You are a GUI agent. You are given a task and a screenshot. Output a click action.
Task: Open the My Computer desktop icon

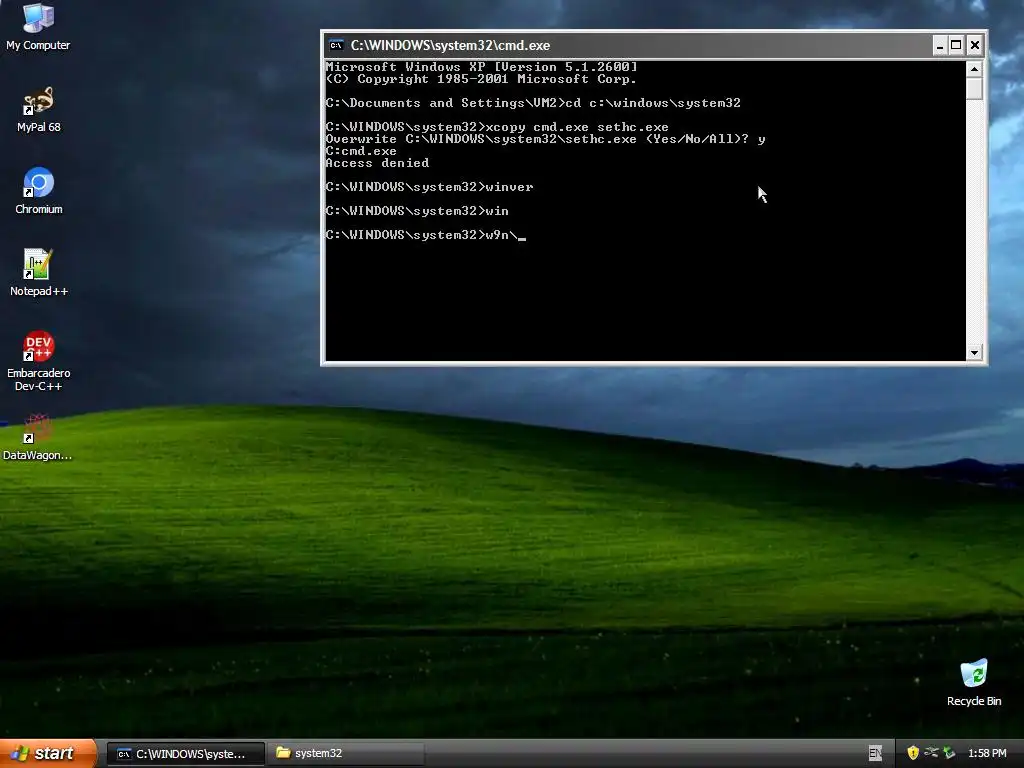(x=38, y=26)
